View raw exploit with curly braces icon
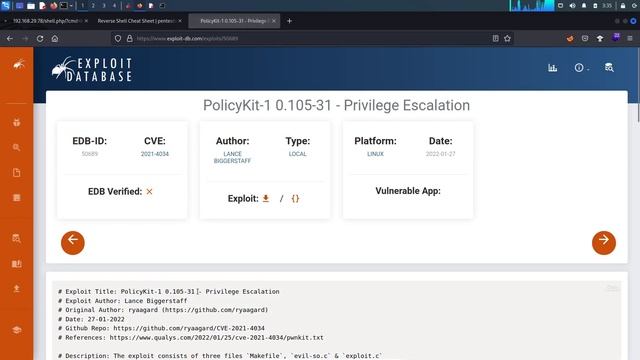The image size is (640, 360). point(295,198)
